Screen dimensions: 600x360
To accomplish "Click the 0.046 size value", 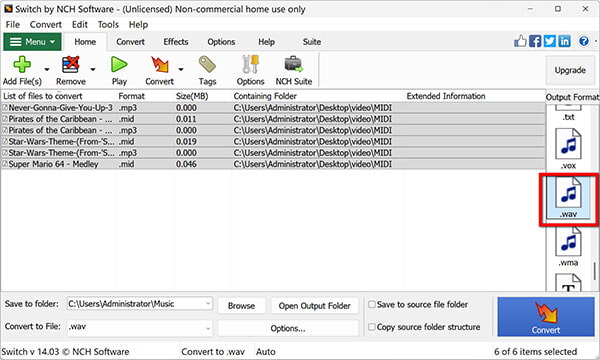I will [186, 164].
